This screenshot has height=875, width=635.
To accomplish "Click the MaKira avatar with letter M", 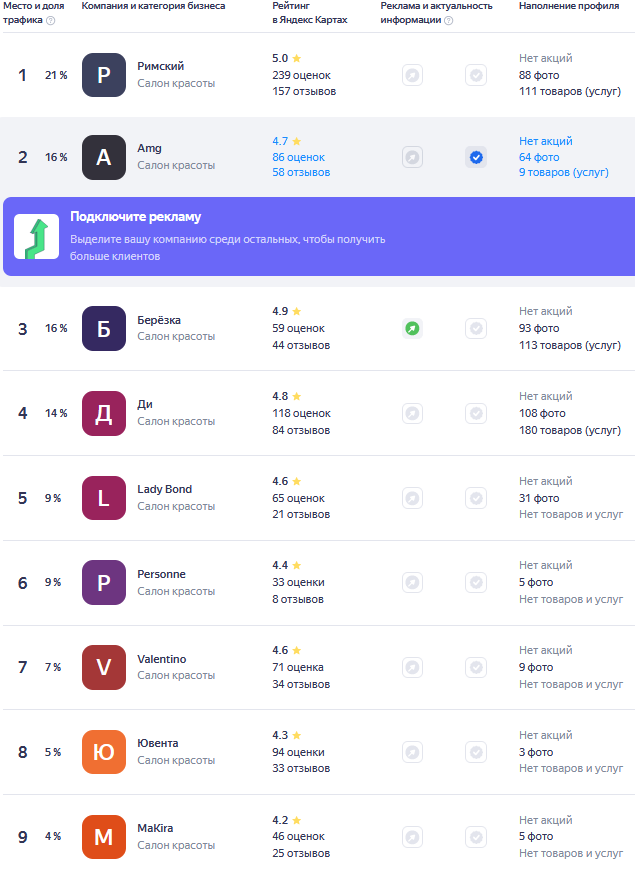I will point(104,836).
